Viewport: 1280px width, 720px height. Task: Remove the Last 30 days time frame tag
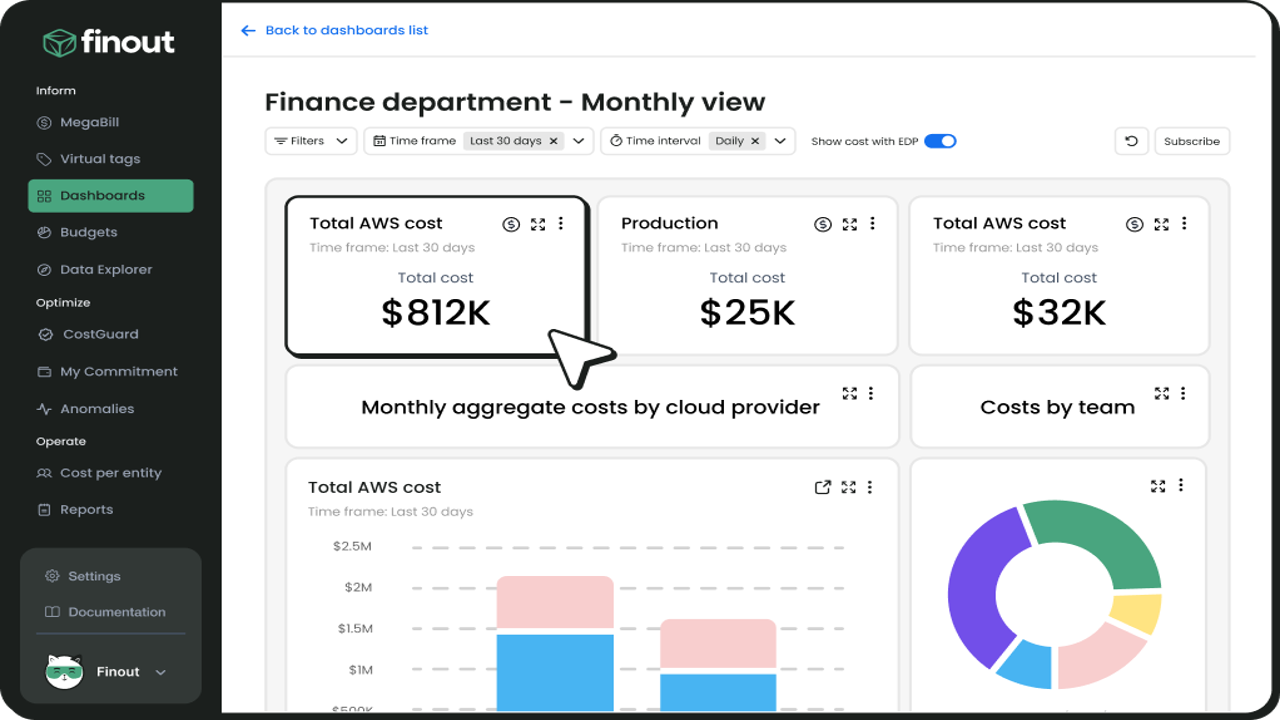point(553,141)
